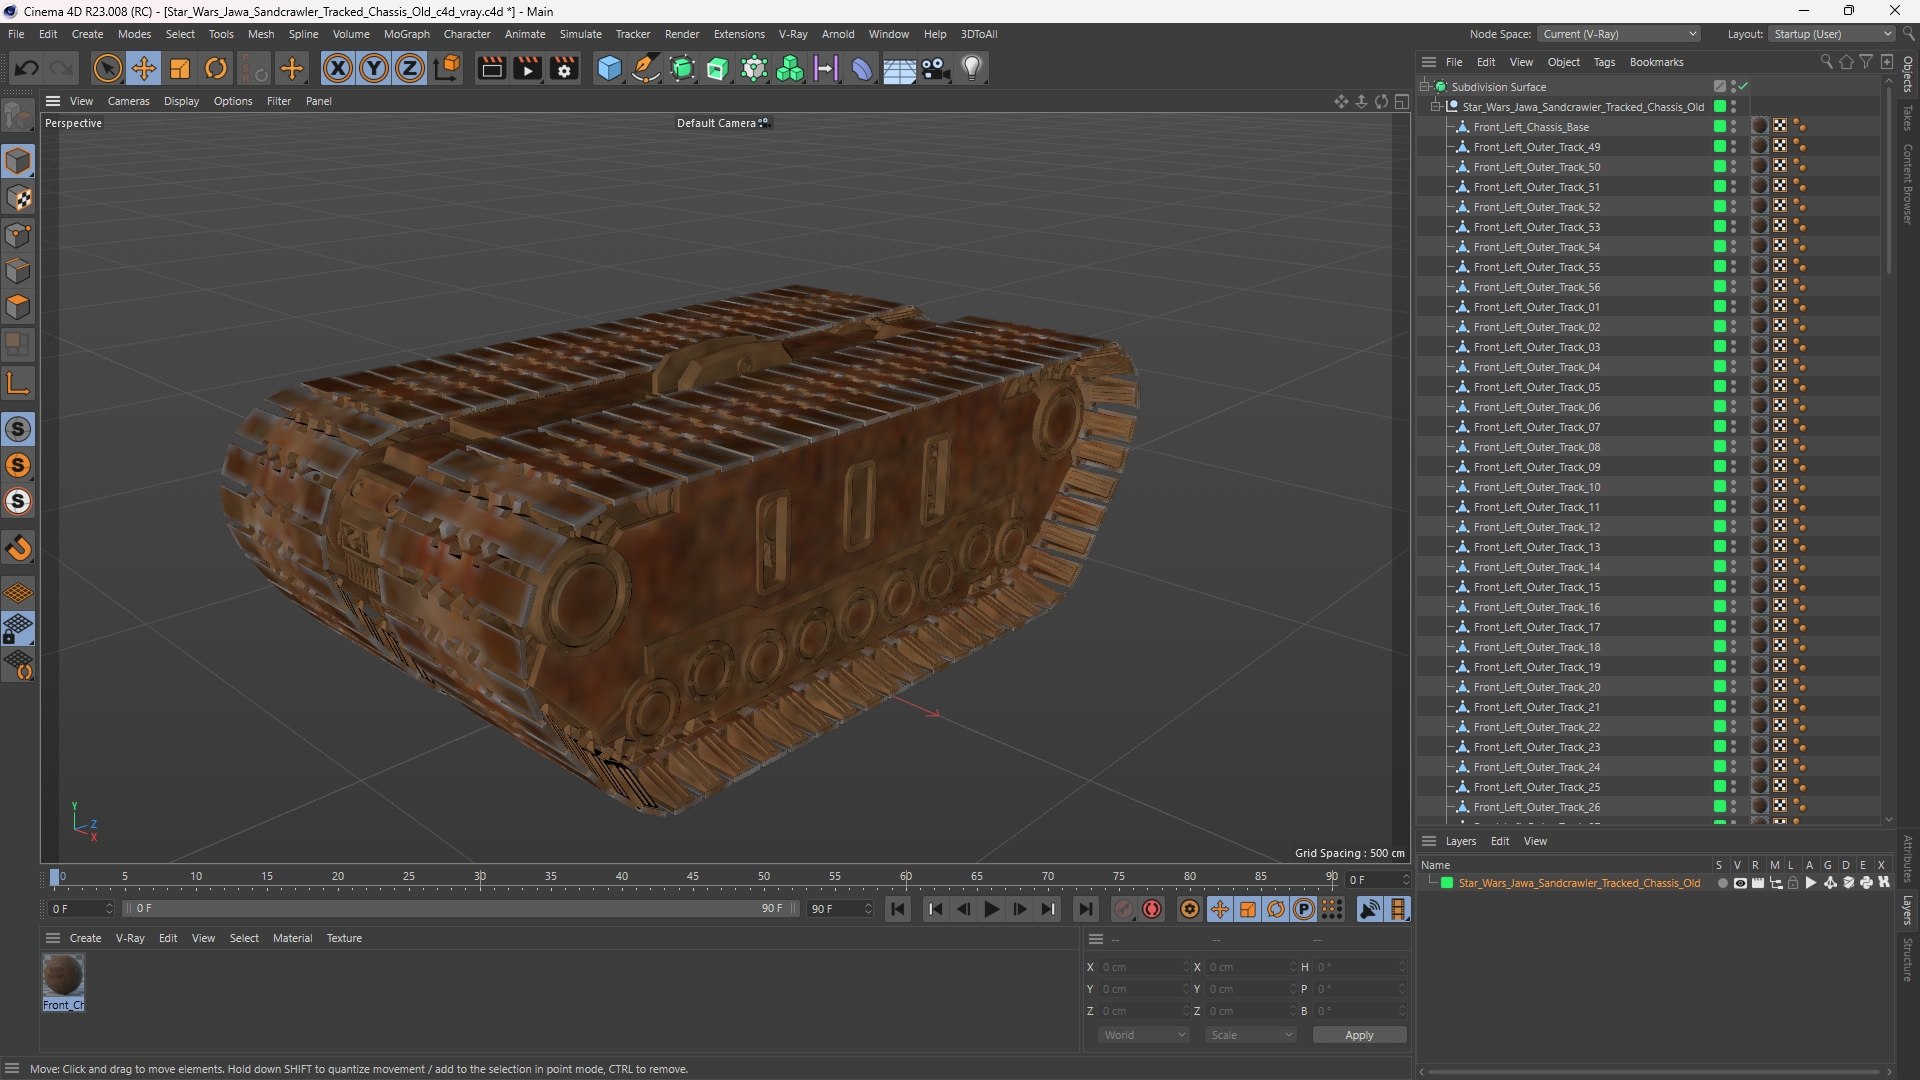The width and height of the screenshot is (1920, 1080).
Task: Select the Move tool in top toolbar
Action: point(144,68)
